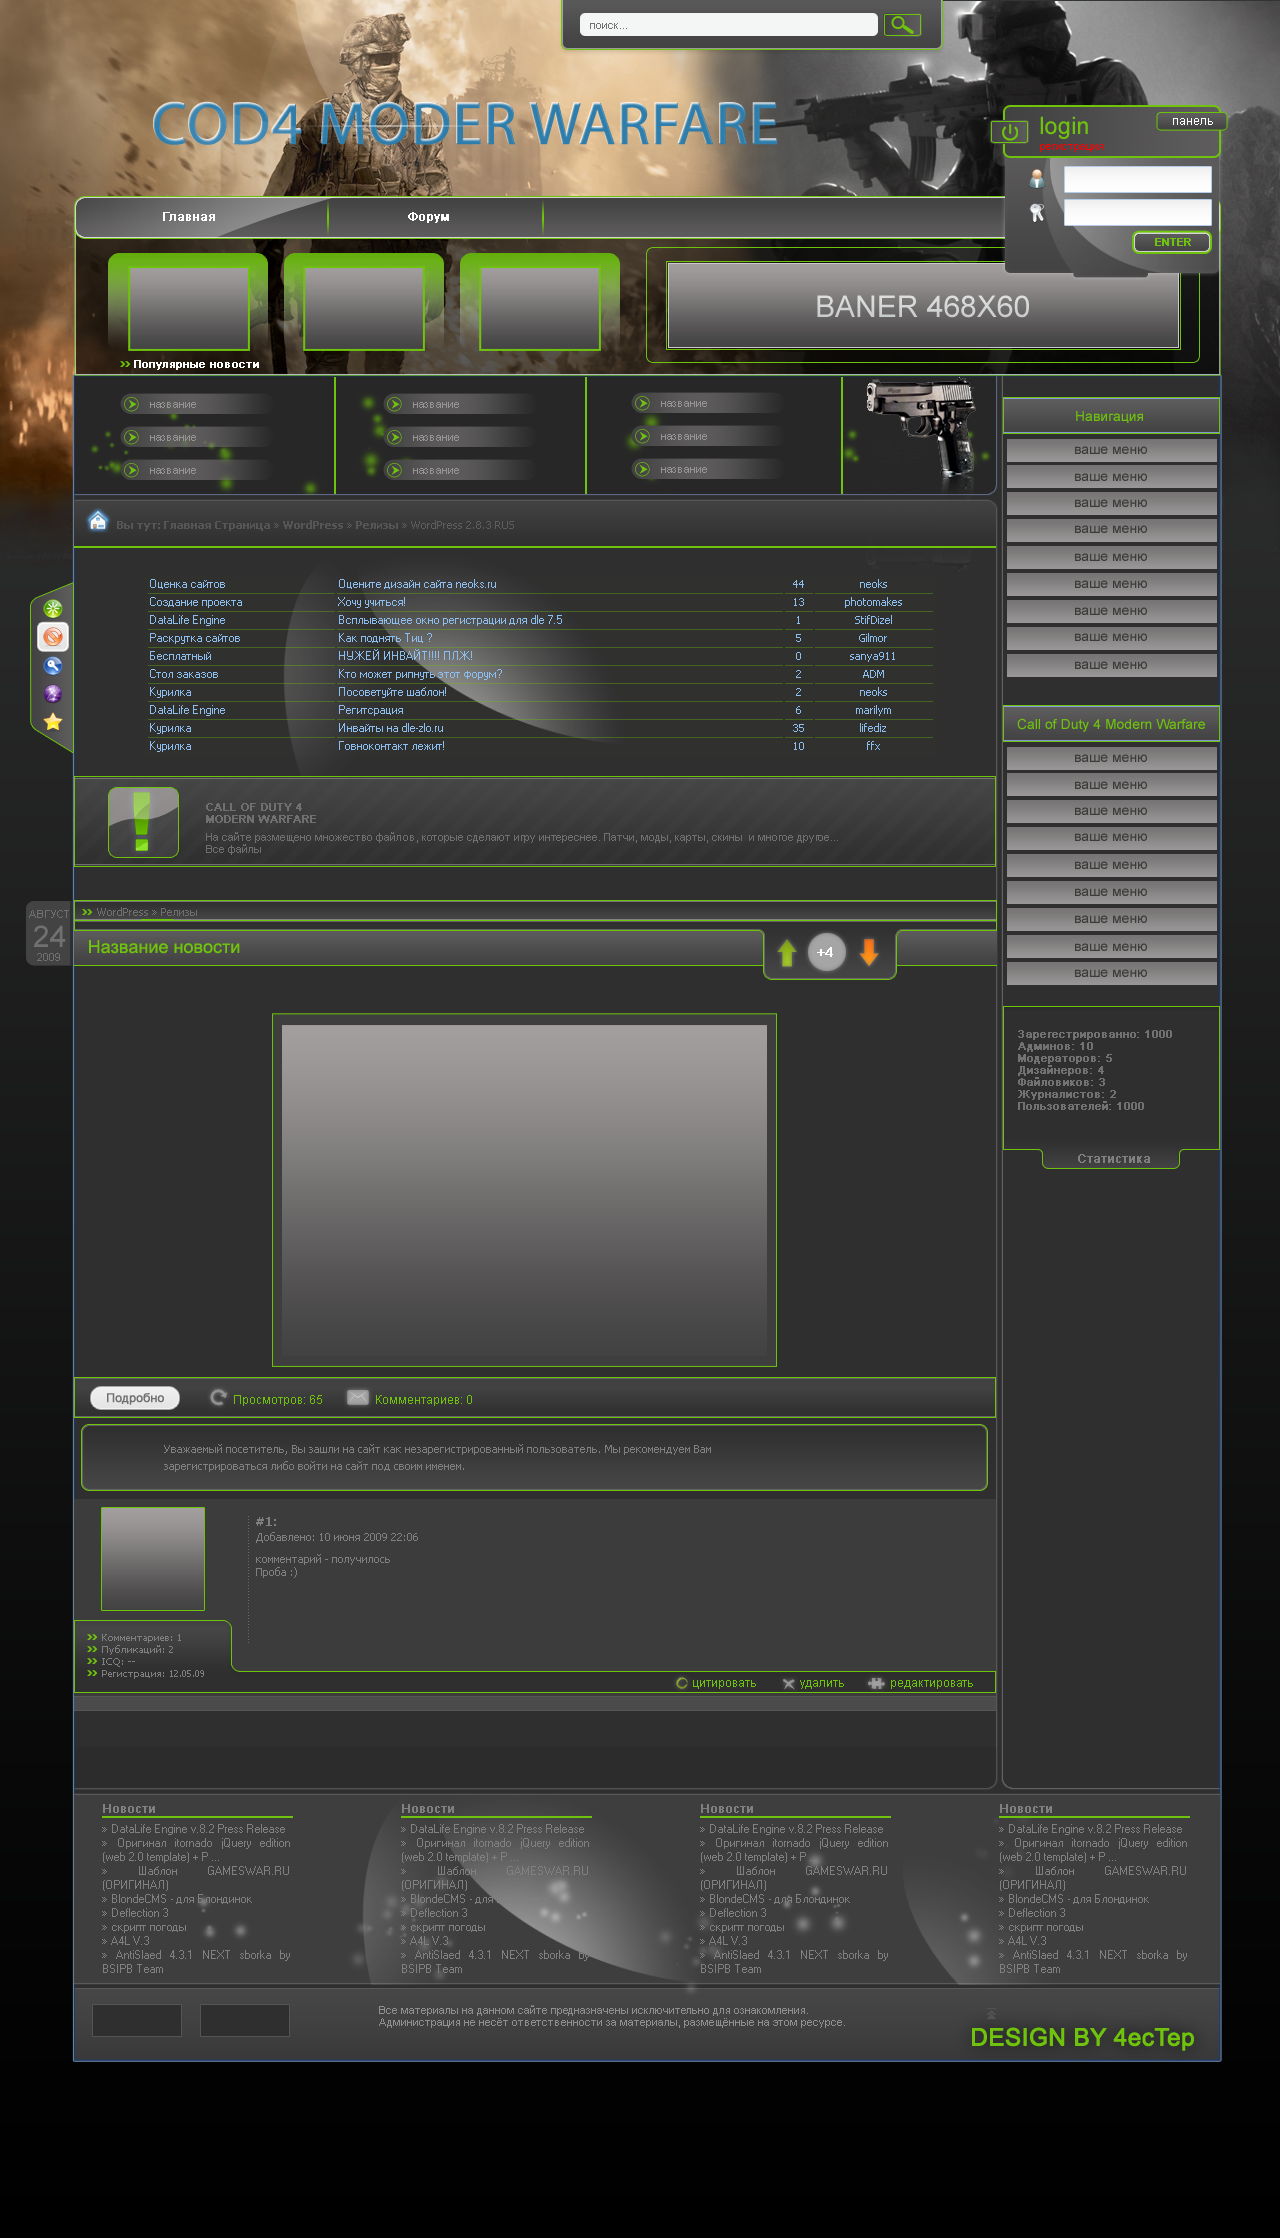Open the Раскрутка сайтов forum section
This screenshot has width=1280, height=2238.
[195, 638]
